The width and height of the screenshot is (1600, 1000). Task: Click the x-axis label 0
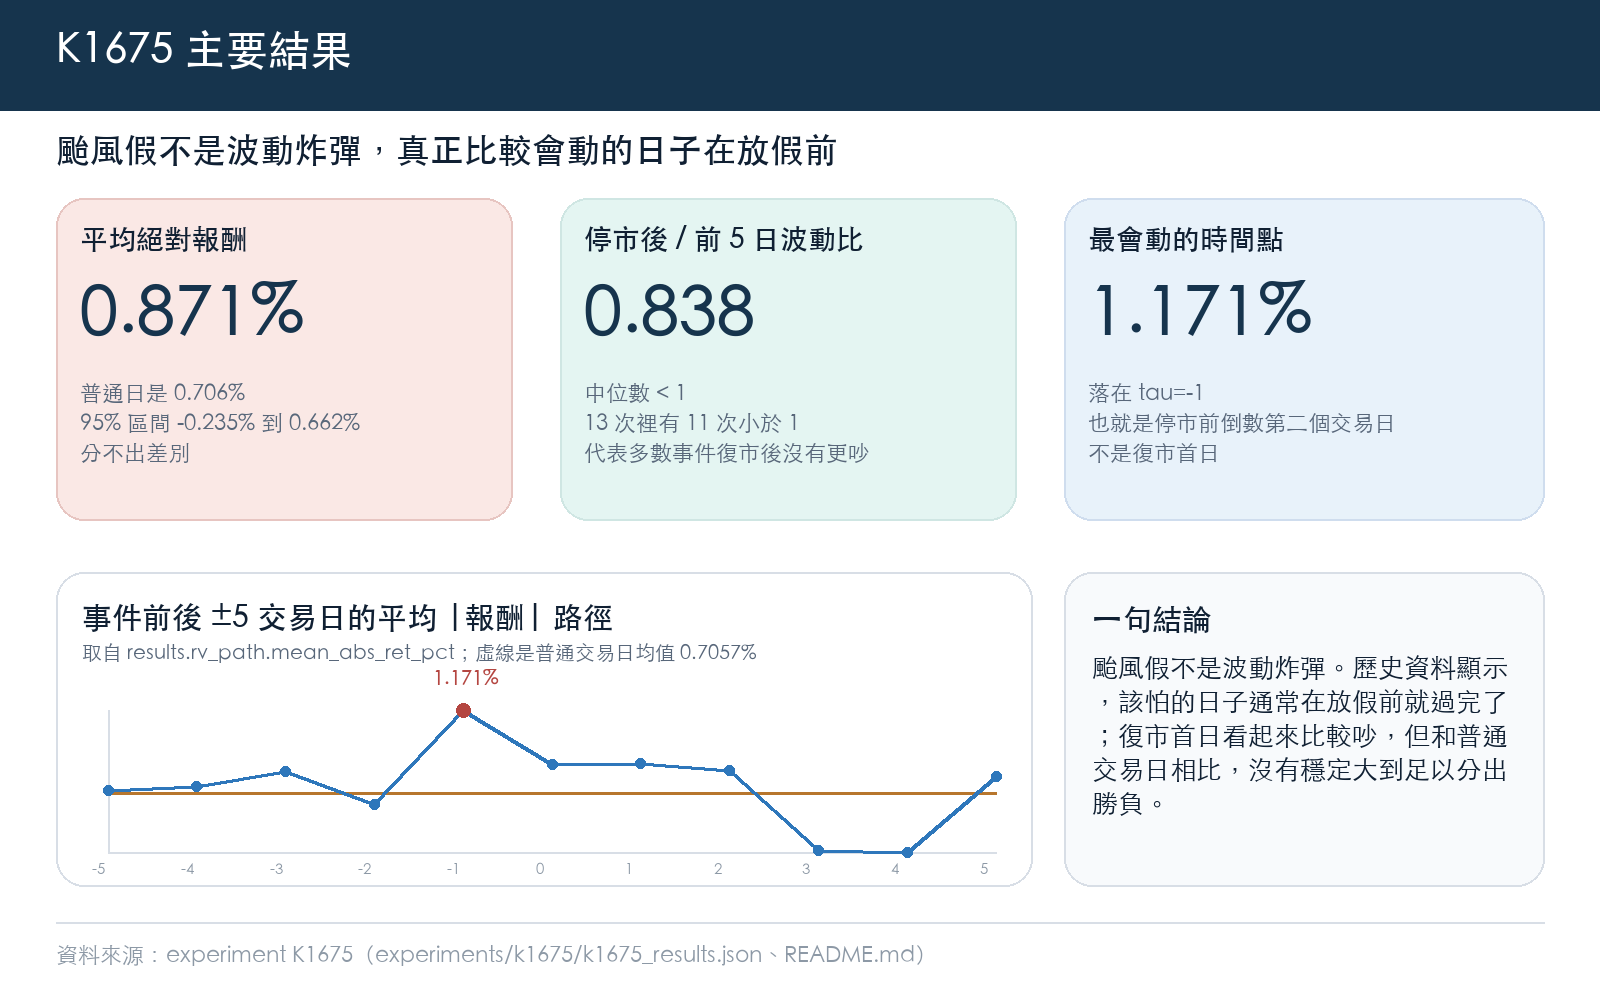click(x=540, y=869)
